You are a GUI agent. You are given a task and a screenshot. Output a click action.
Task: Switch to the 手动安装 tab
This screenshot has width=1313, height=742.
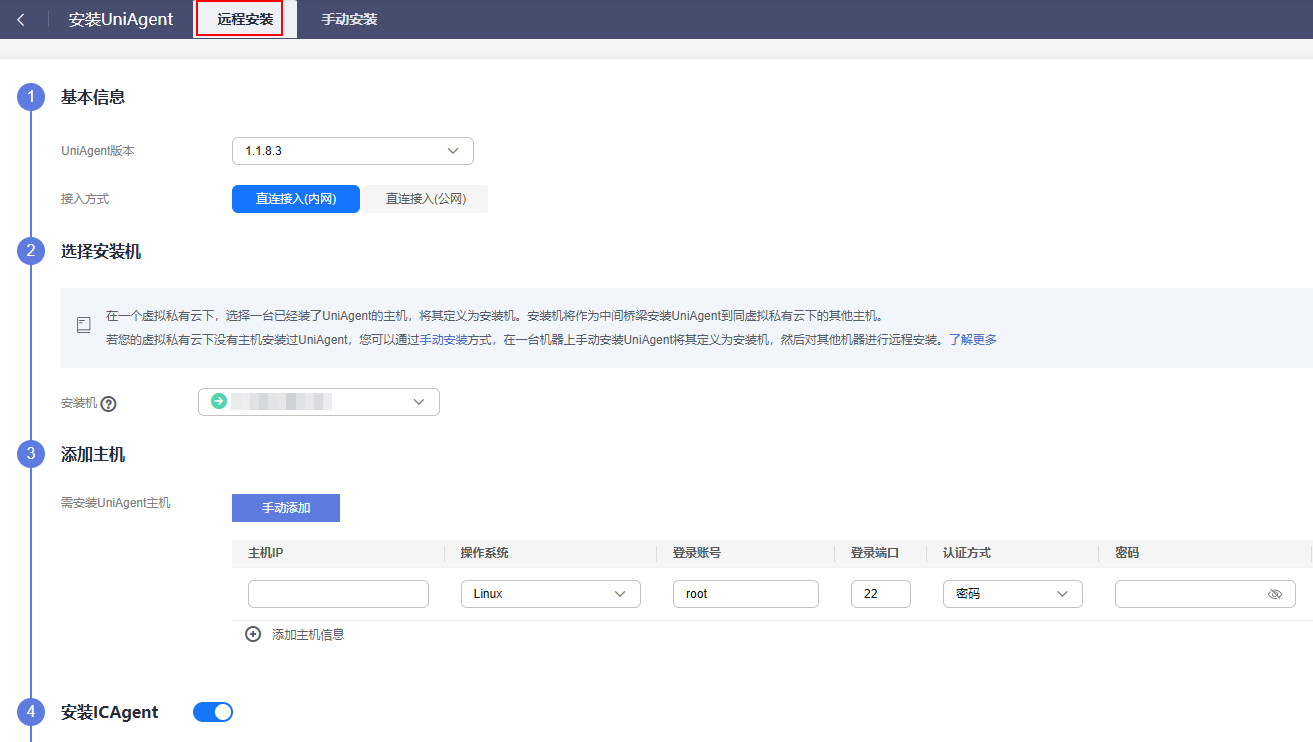pyautogui.click(x=349, y=19)
